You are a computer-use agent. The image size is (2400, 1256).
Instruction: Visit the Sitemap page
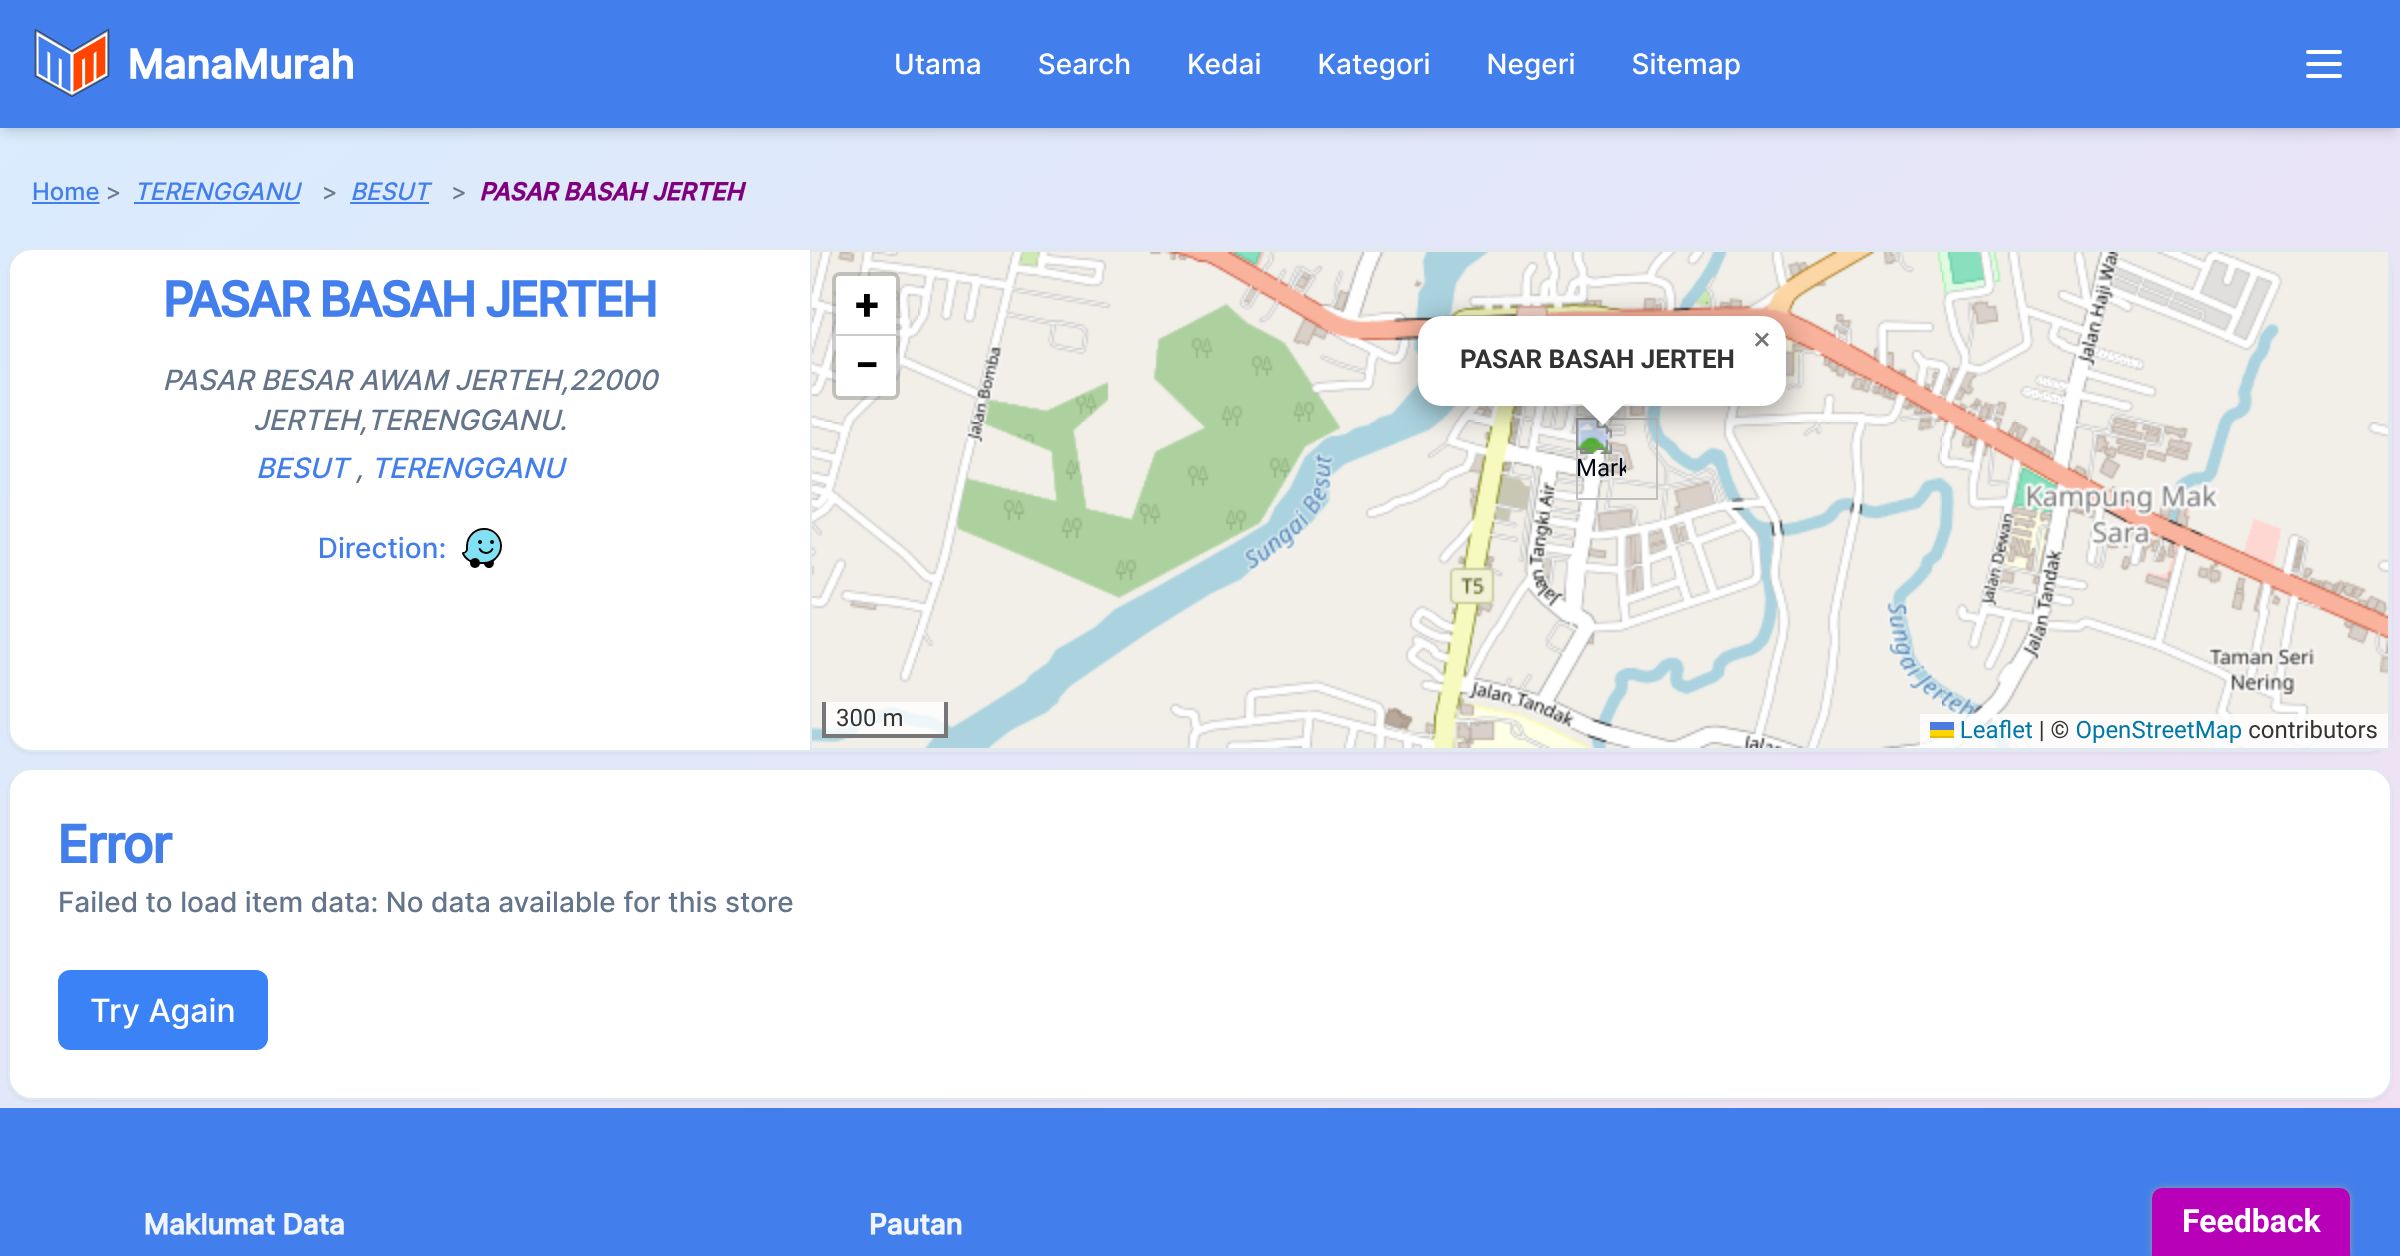click(x=1685, y=64)
